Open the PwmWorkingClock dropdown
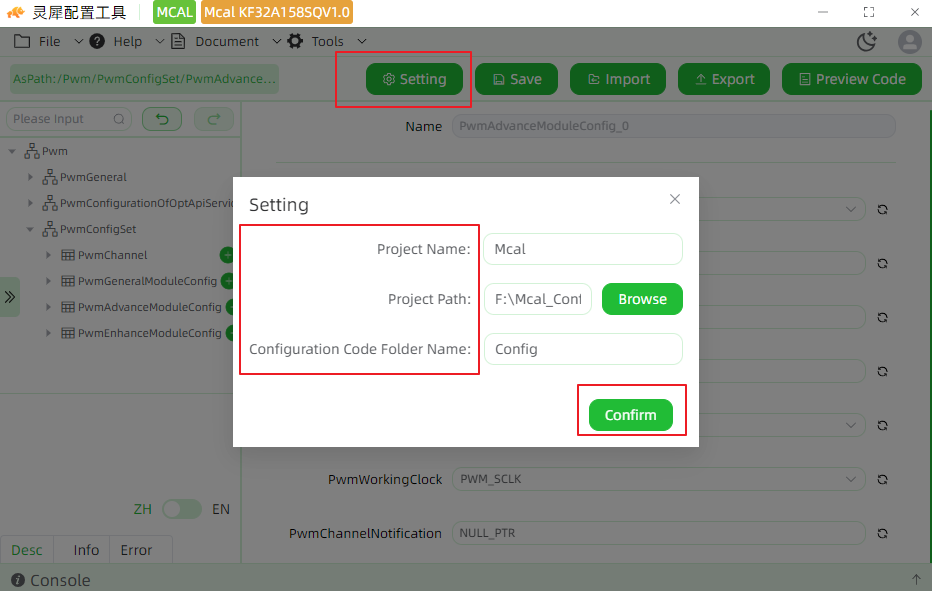This screenshot has height=591, width=932. [659, 479]
